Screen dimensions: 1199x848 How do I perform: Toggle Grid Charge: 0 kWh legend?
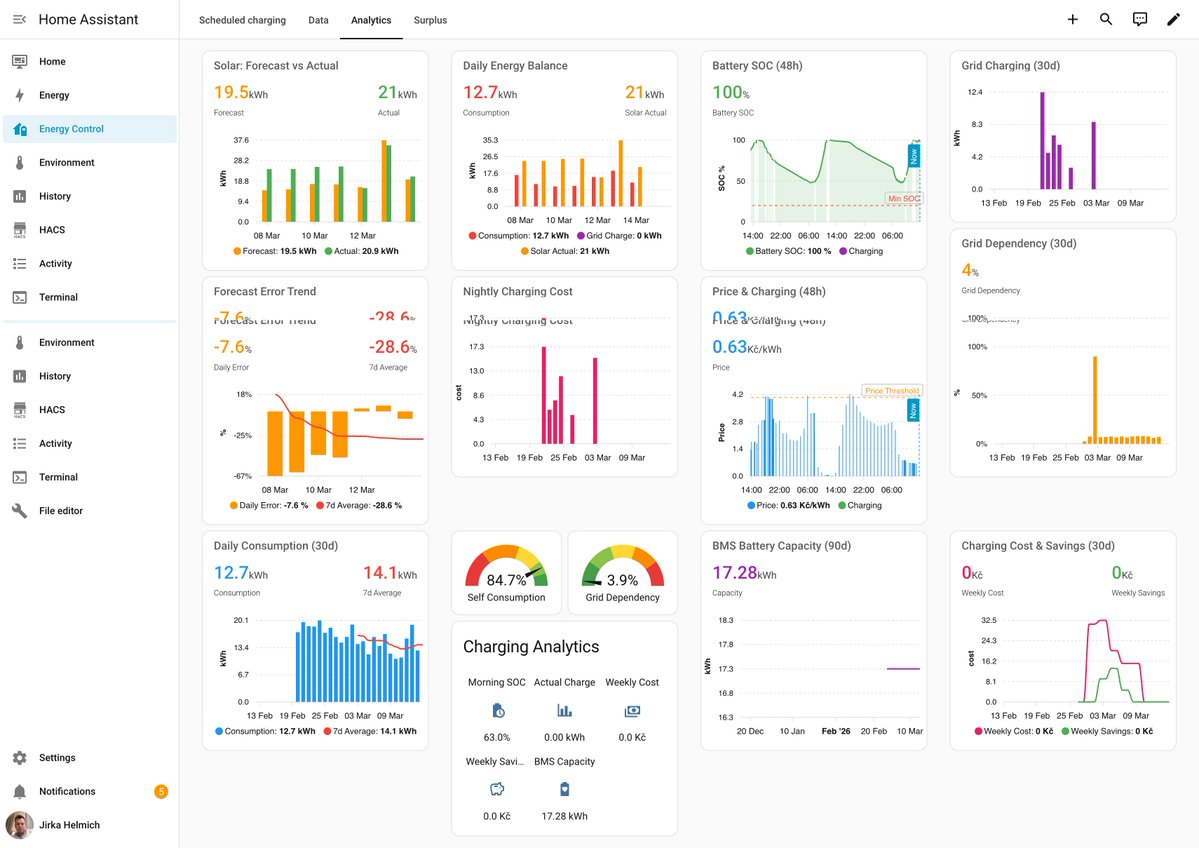pyautogui.click(x=619, y=236)
